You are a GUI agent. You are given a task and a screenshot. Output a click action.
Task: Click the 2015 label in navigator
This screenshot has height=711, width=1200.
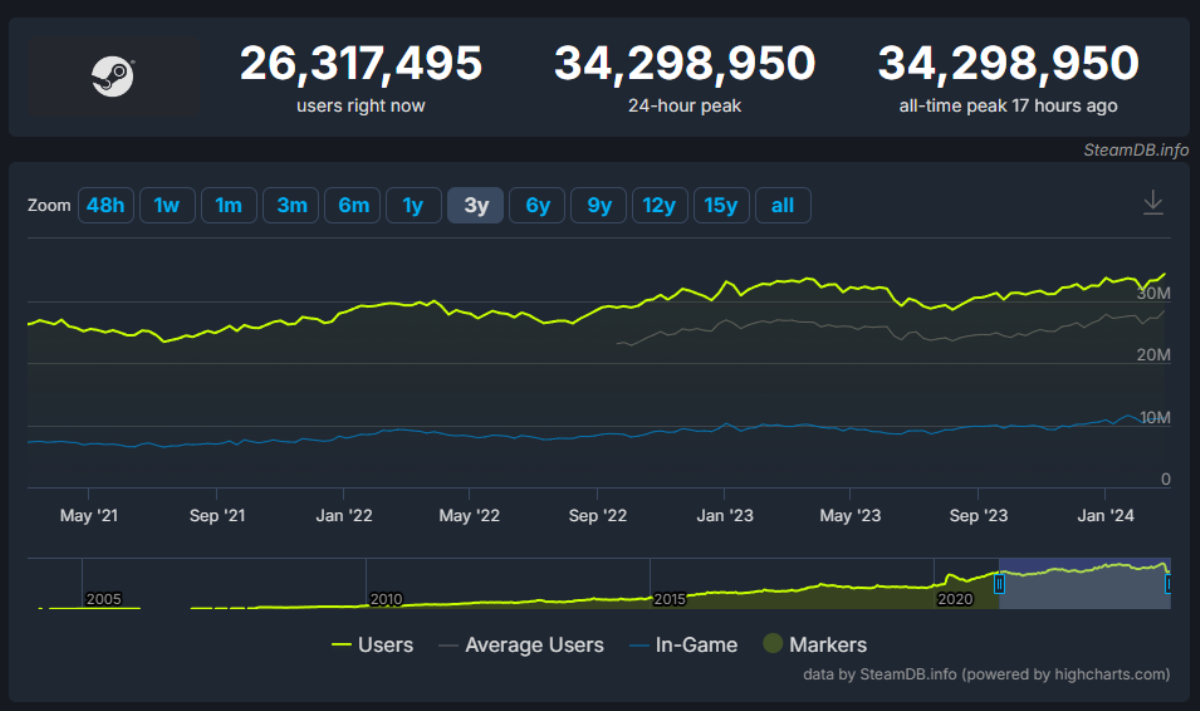point(671,599)
